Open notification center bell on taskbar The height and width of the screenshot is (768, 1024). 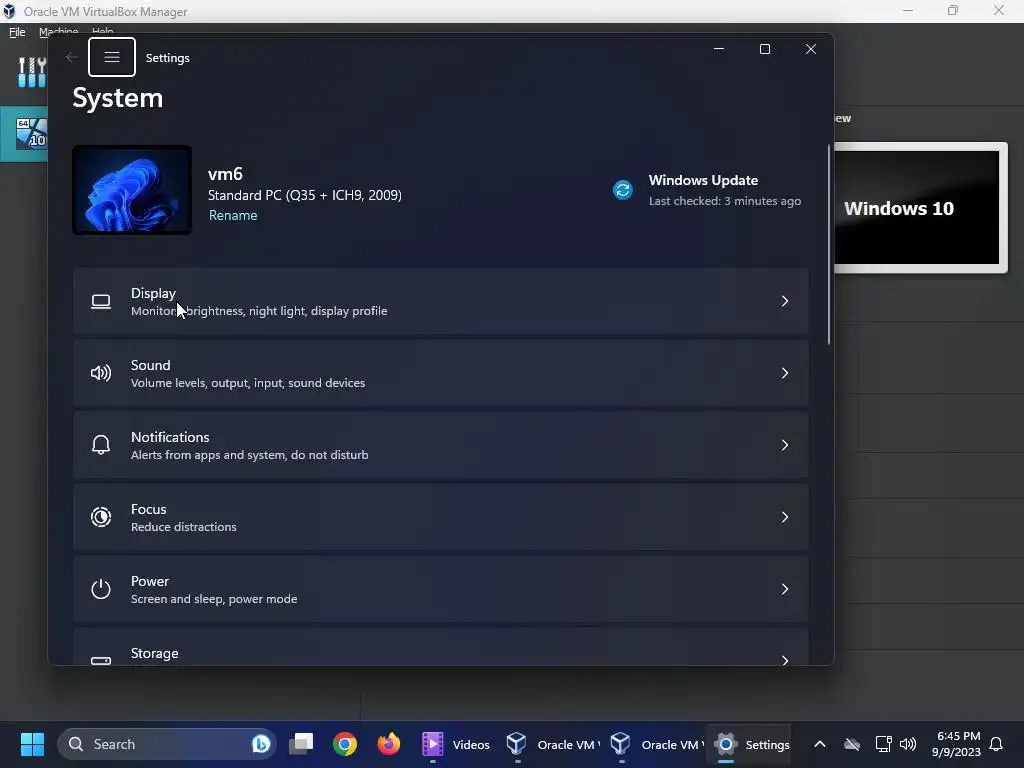[996, 744]
